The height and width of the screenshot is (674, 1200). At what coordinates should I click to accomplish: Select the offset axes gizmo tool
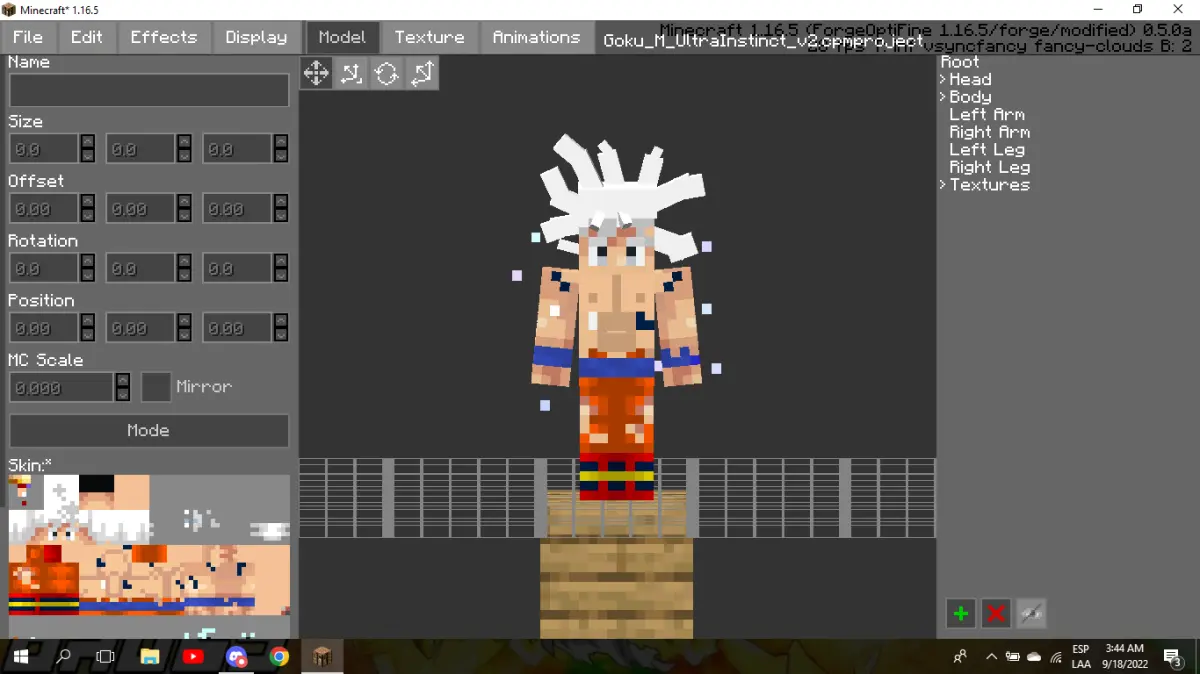(x=352, y=73)
